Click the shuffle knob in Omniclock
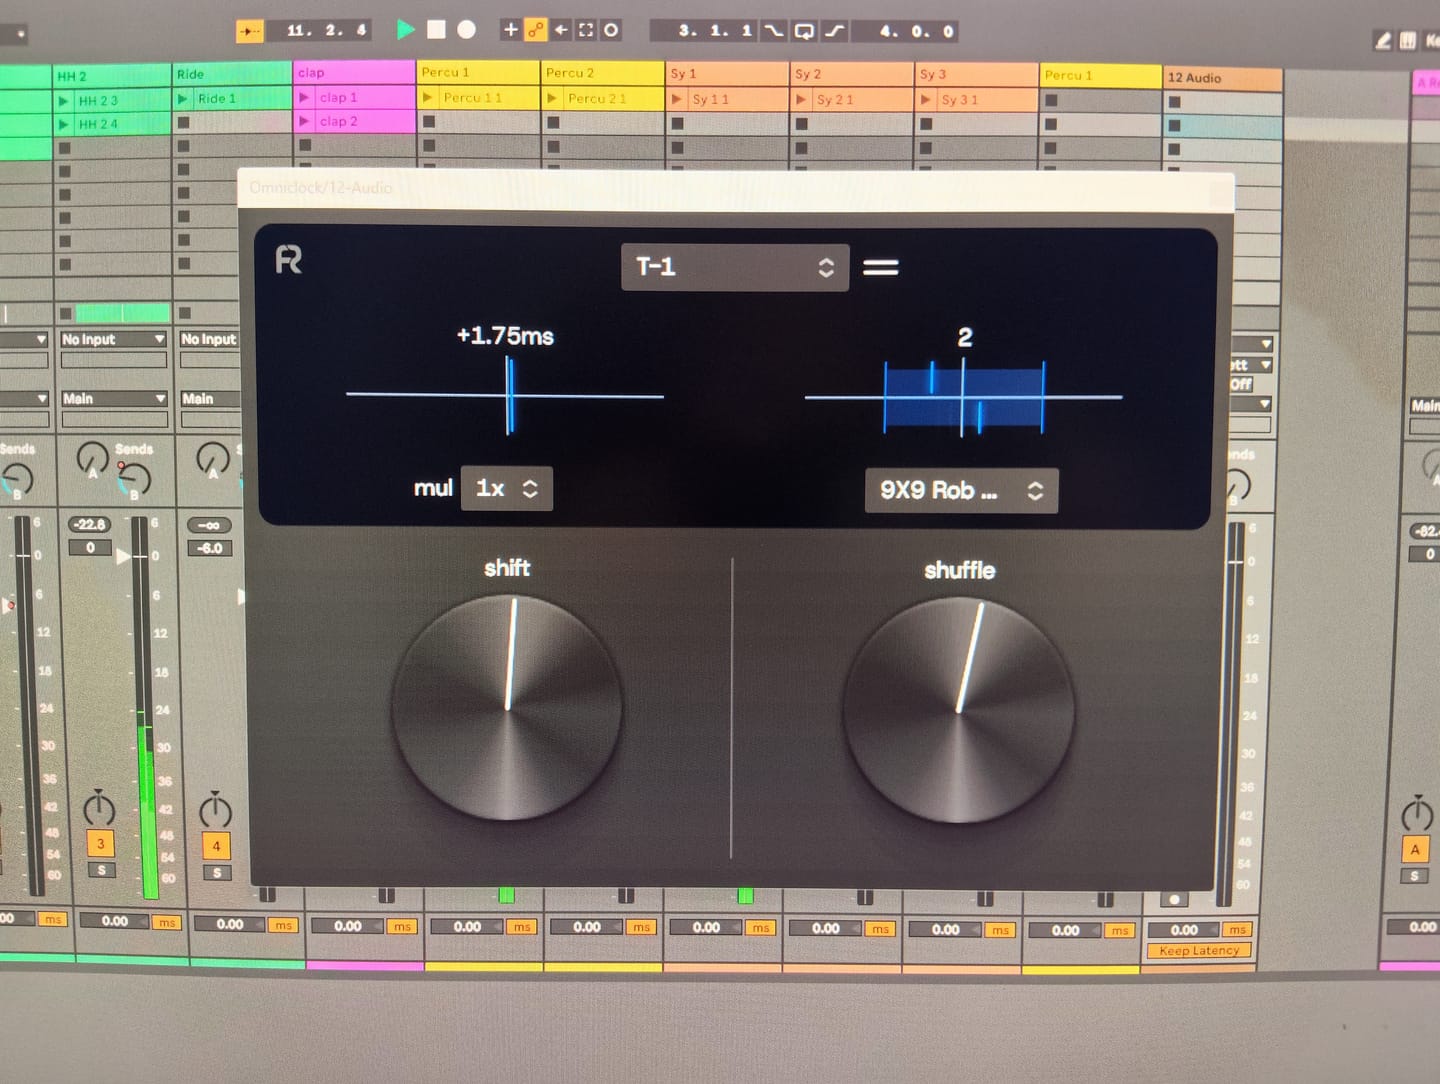 [x=958, y=711]
